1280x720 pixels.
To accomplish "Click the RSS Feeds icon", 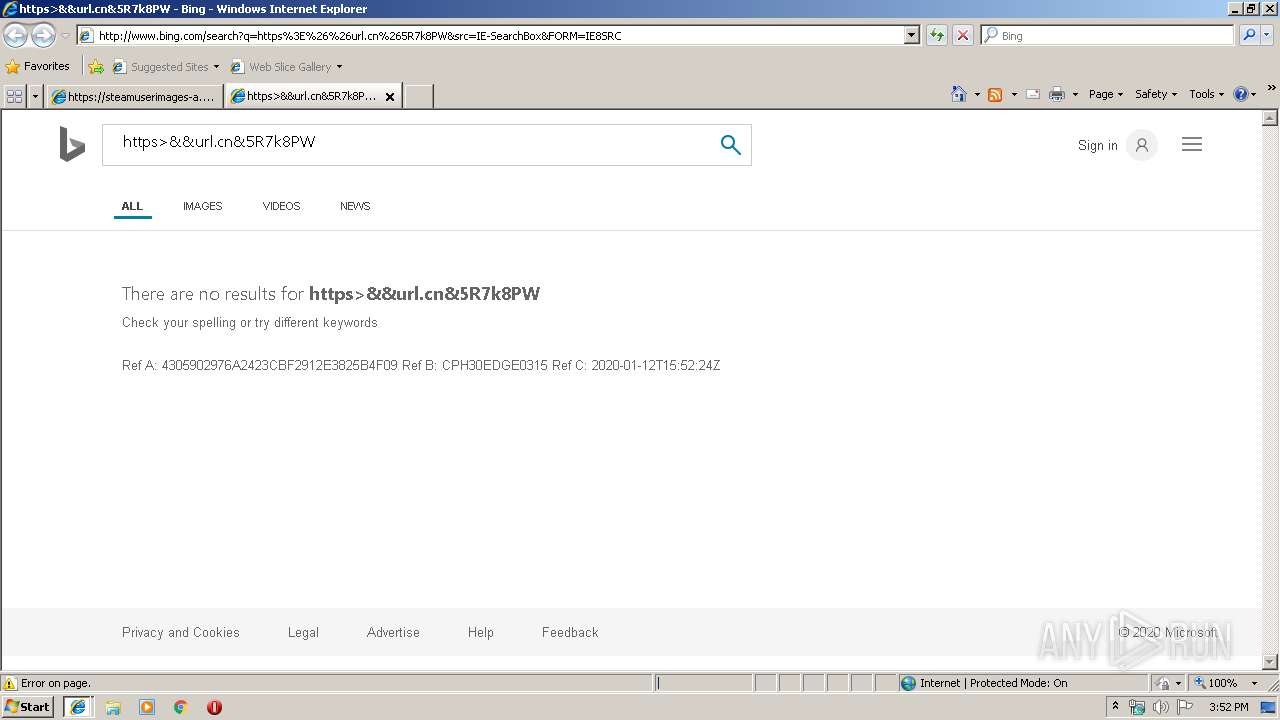I will pyautogui.click(x=995, y=94).
